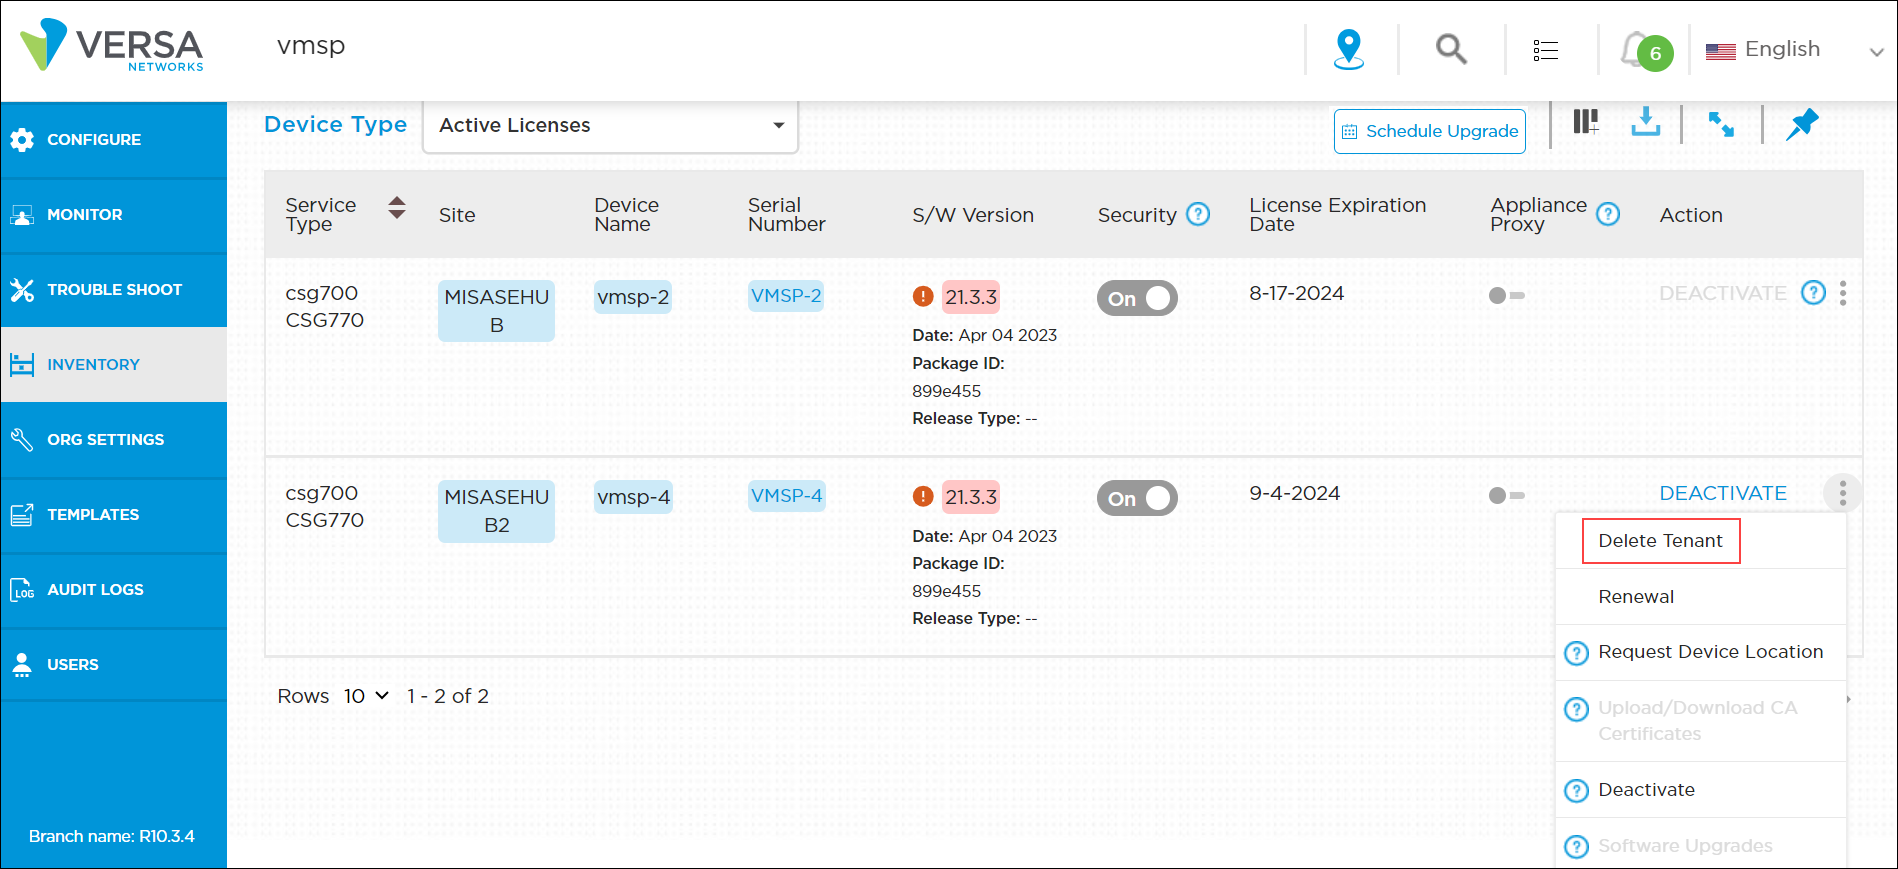Click the expand fullscreen arrows icon
Viewport: 1898px width, 869px height.
[1721, 125]
